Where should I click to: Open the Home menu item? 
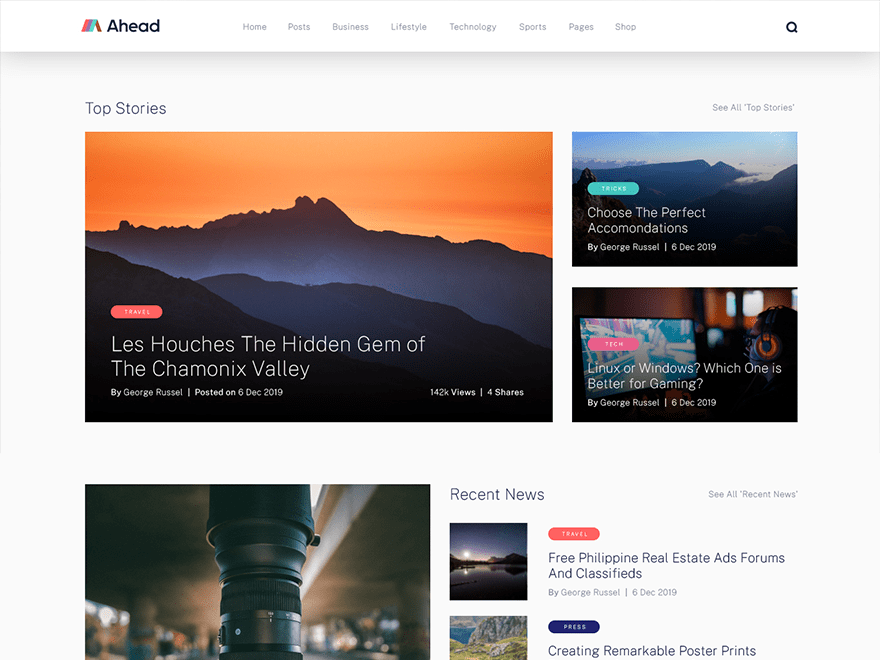pos(254,27)
